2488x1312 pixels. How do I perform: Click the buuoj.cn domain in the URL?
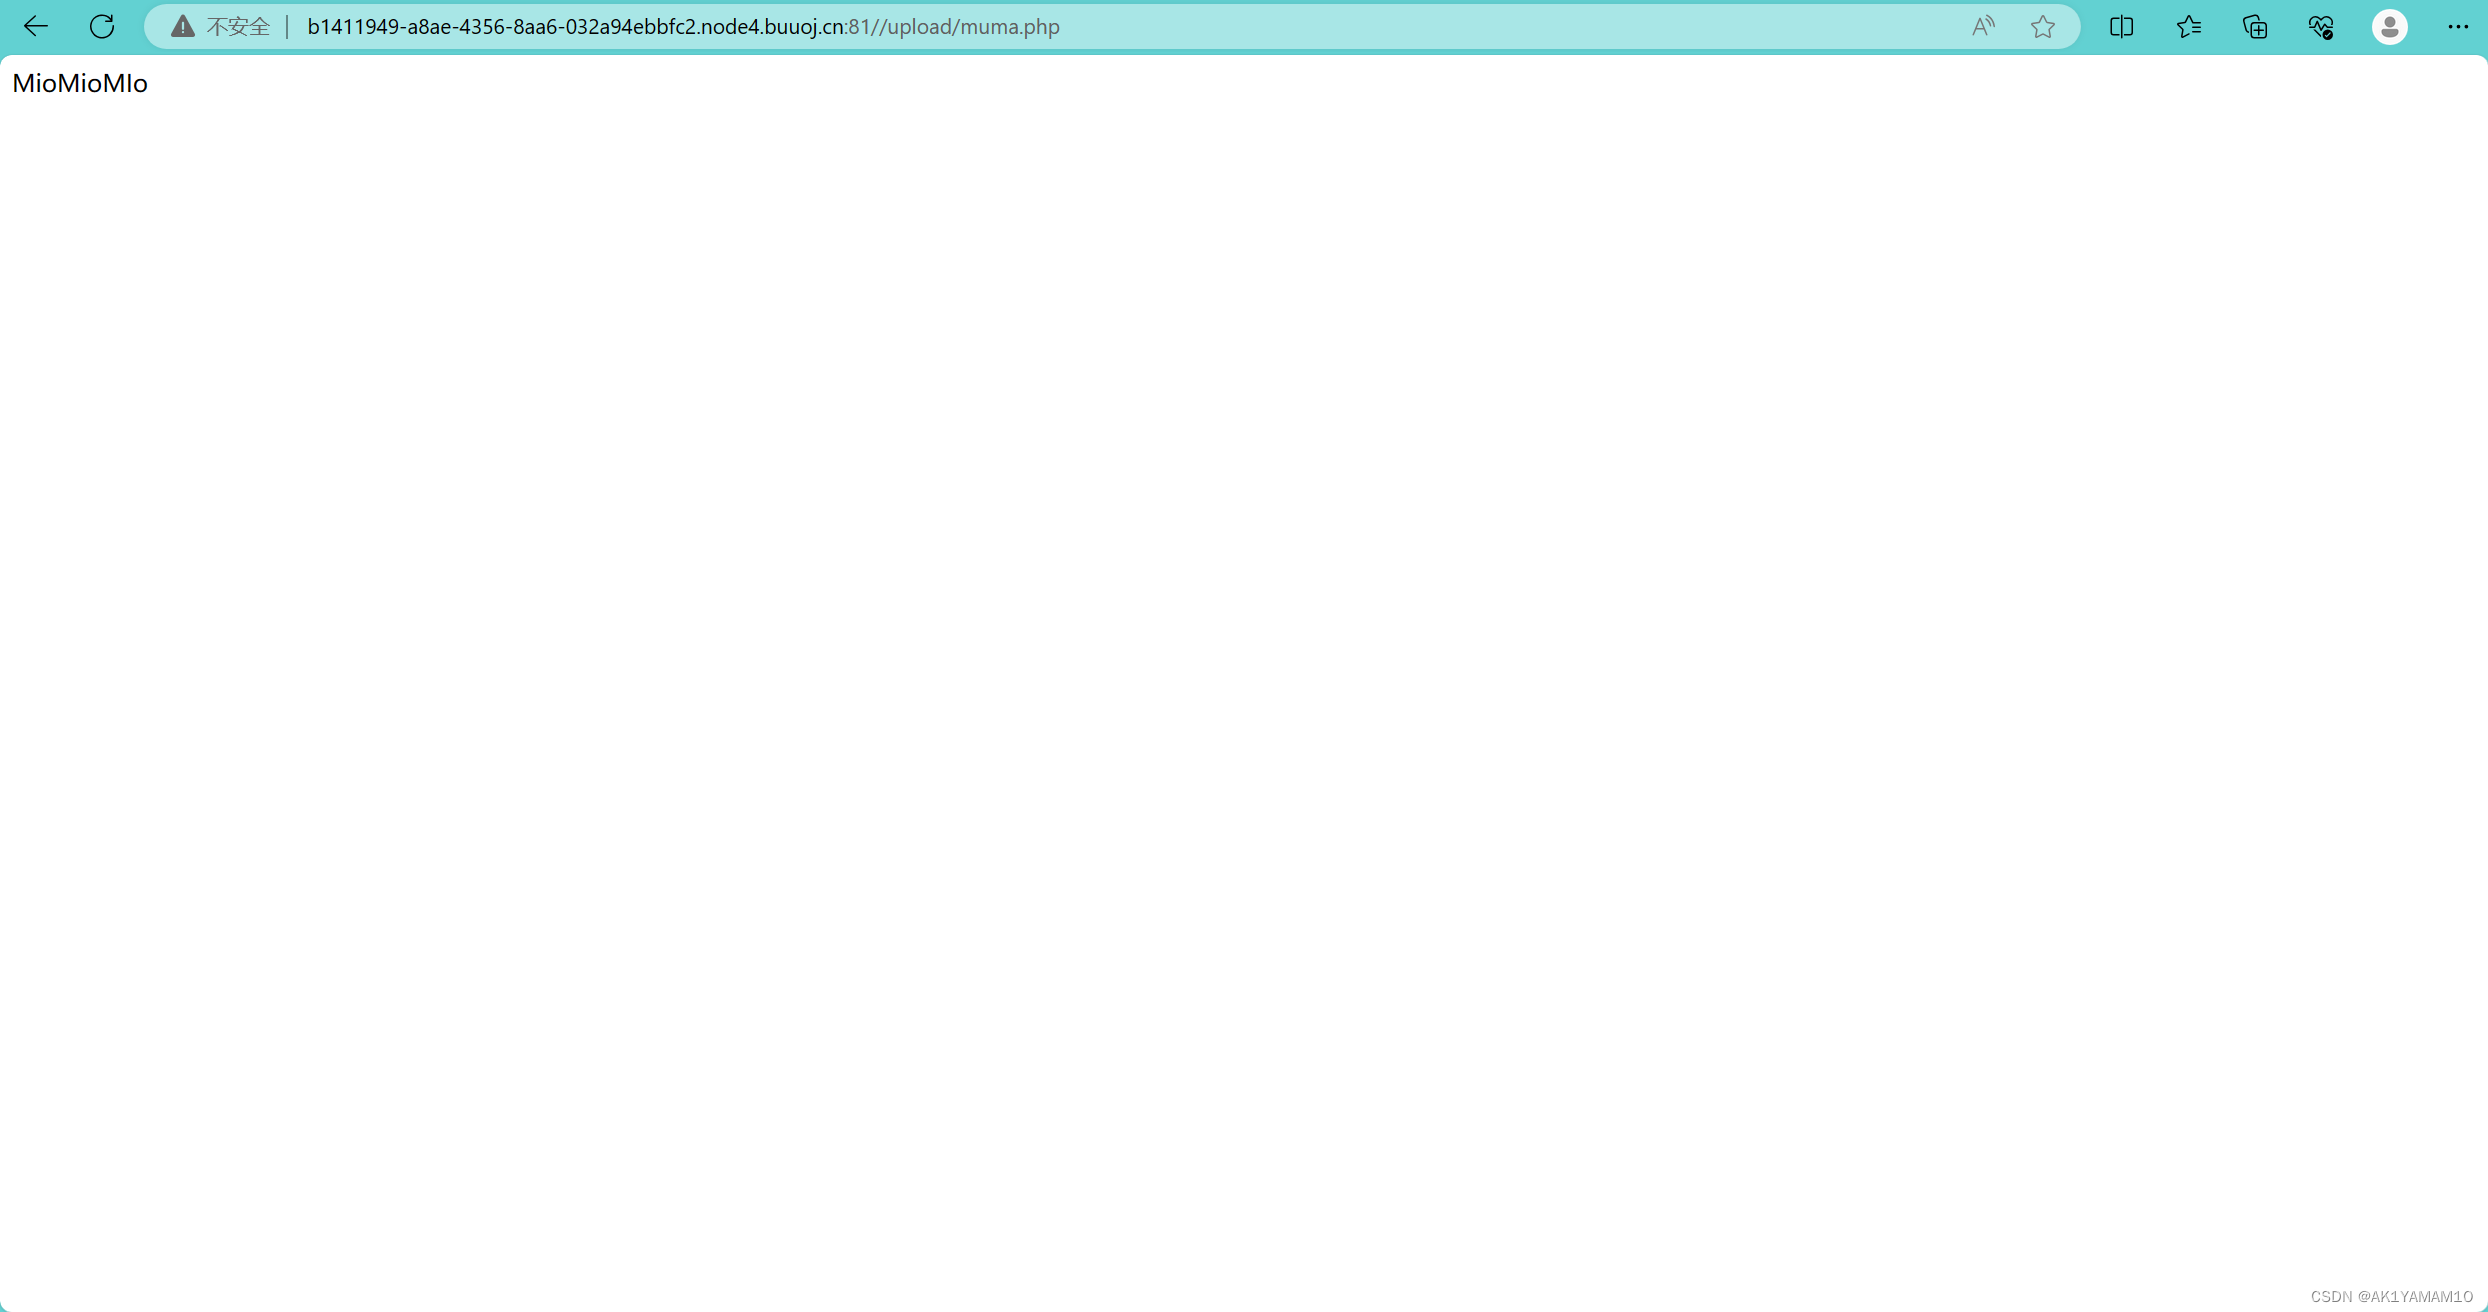click(802, 27)
